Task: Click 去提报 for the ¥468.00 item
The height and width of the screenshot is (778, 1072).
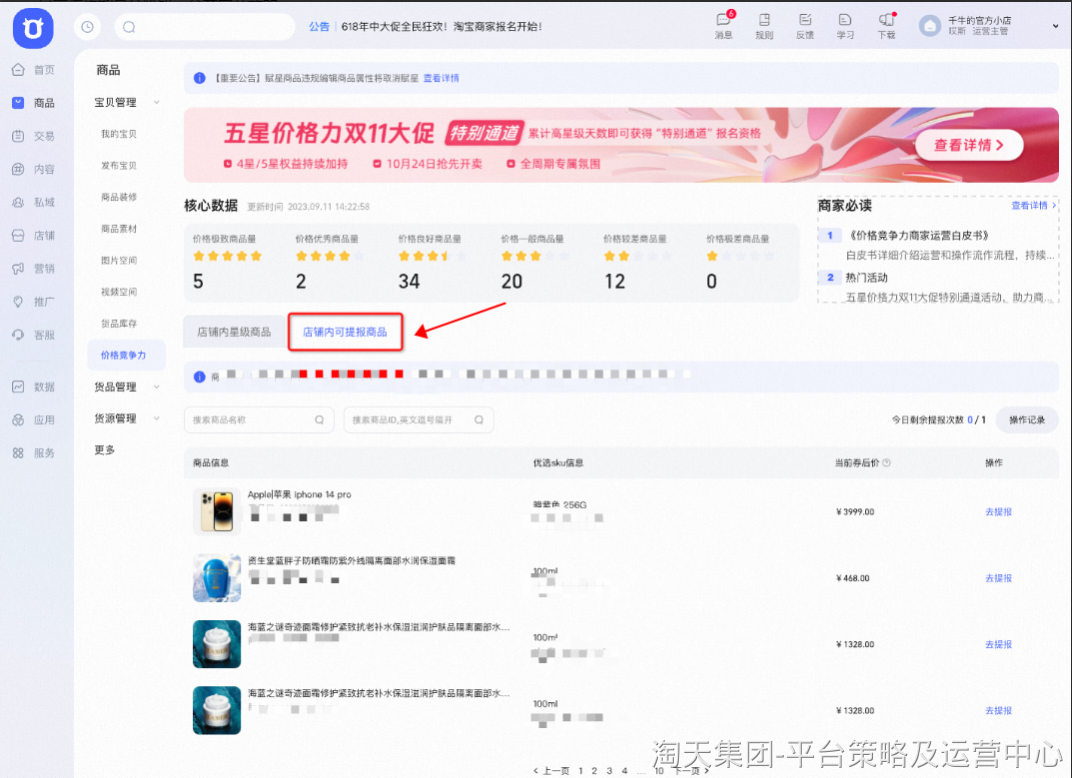Action: (998, 578)
